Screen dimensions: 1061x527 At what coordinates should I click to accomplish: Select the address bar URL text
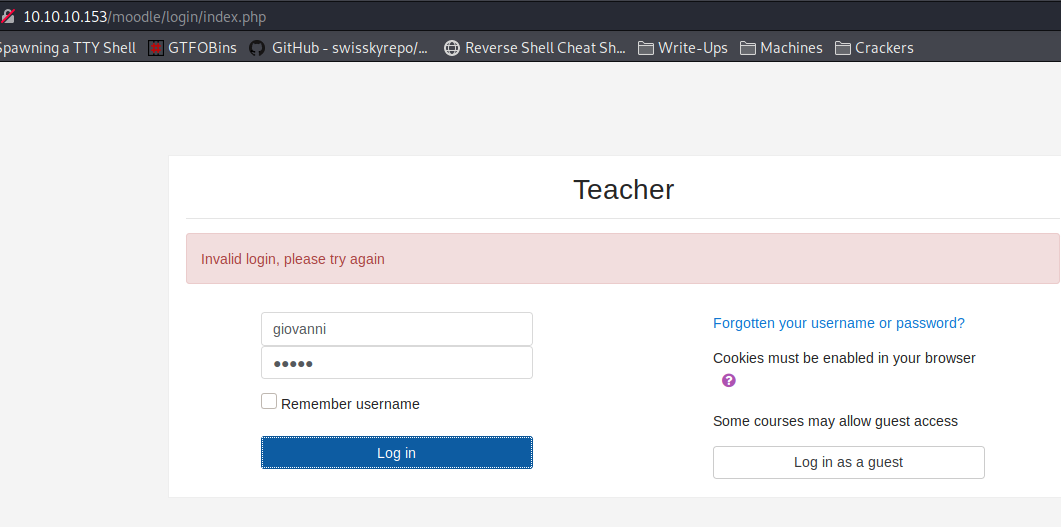point(145,16)
